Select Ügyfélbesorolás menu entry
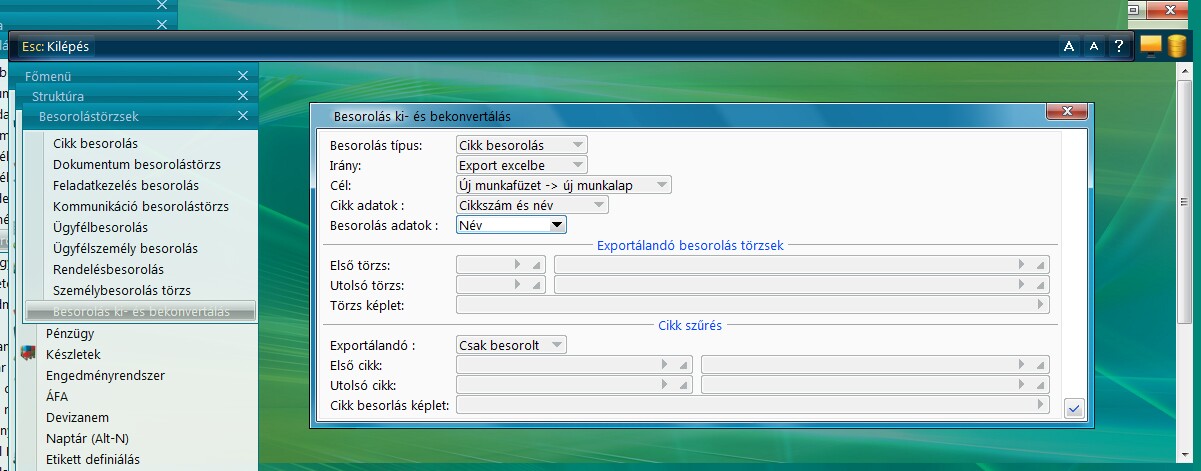The height and width of the screenshot is (471, 1201). 100,227
